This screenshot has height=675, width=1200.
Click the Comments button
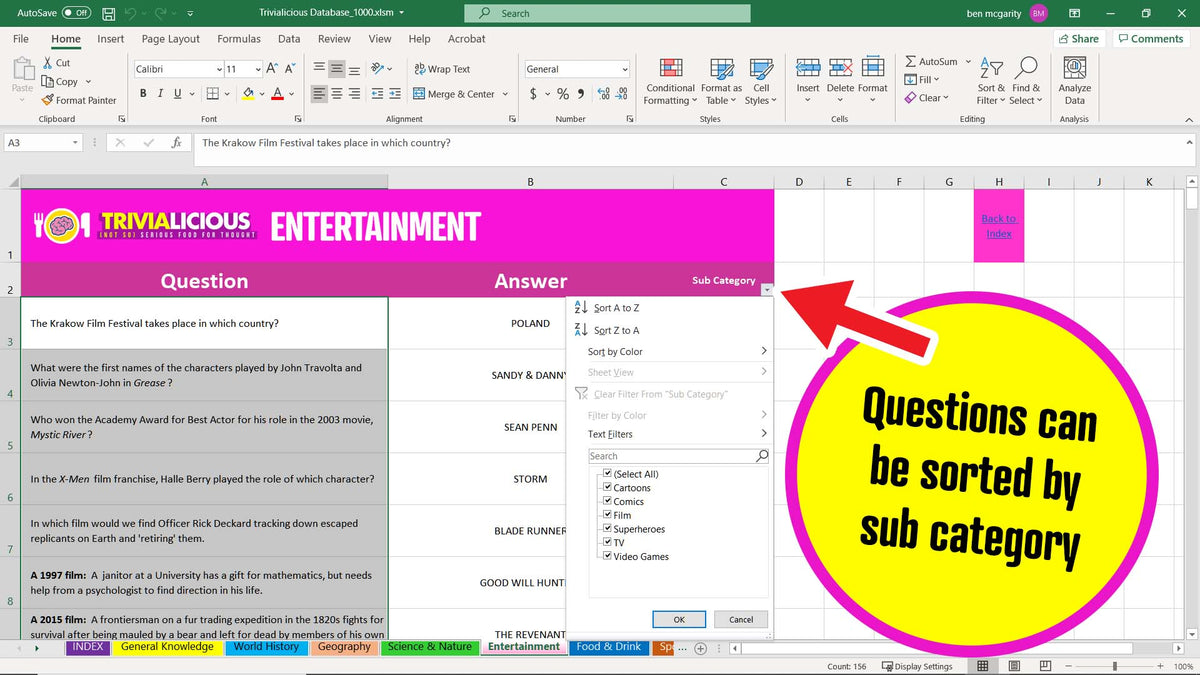tap(1150, 39)
